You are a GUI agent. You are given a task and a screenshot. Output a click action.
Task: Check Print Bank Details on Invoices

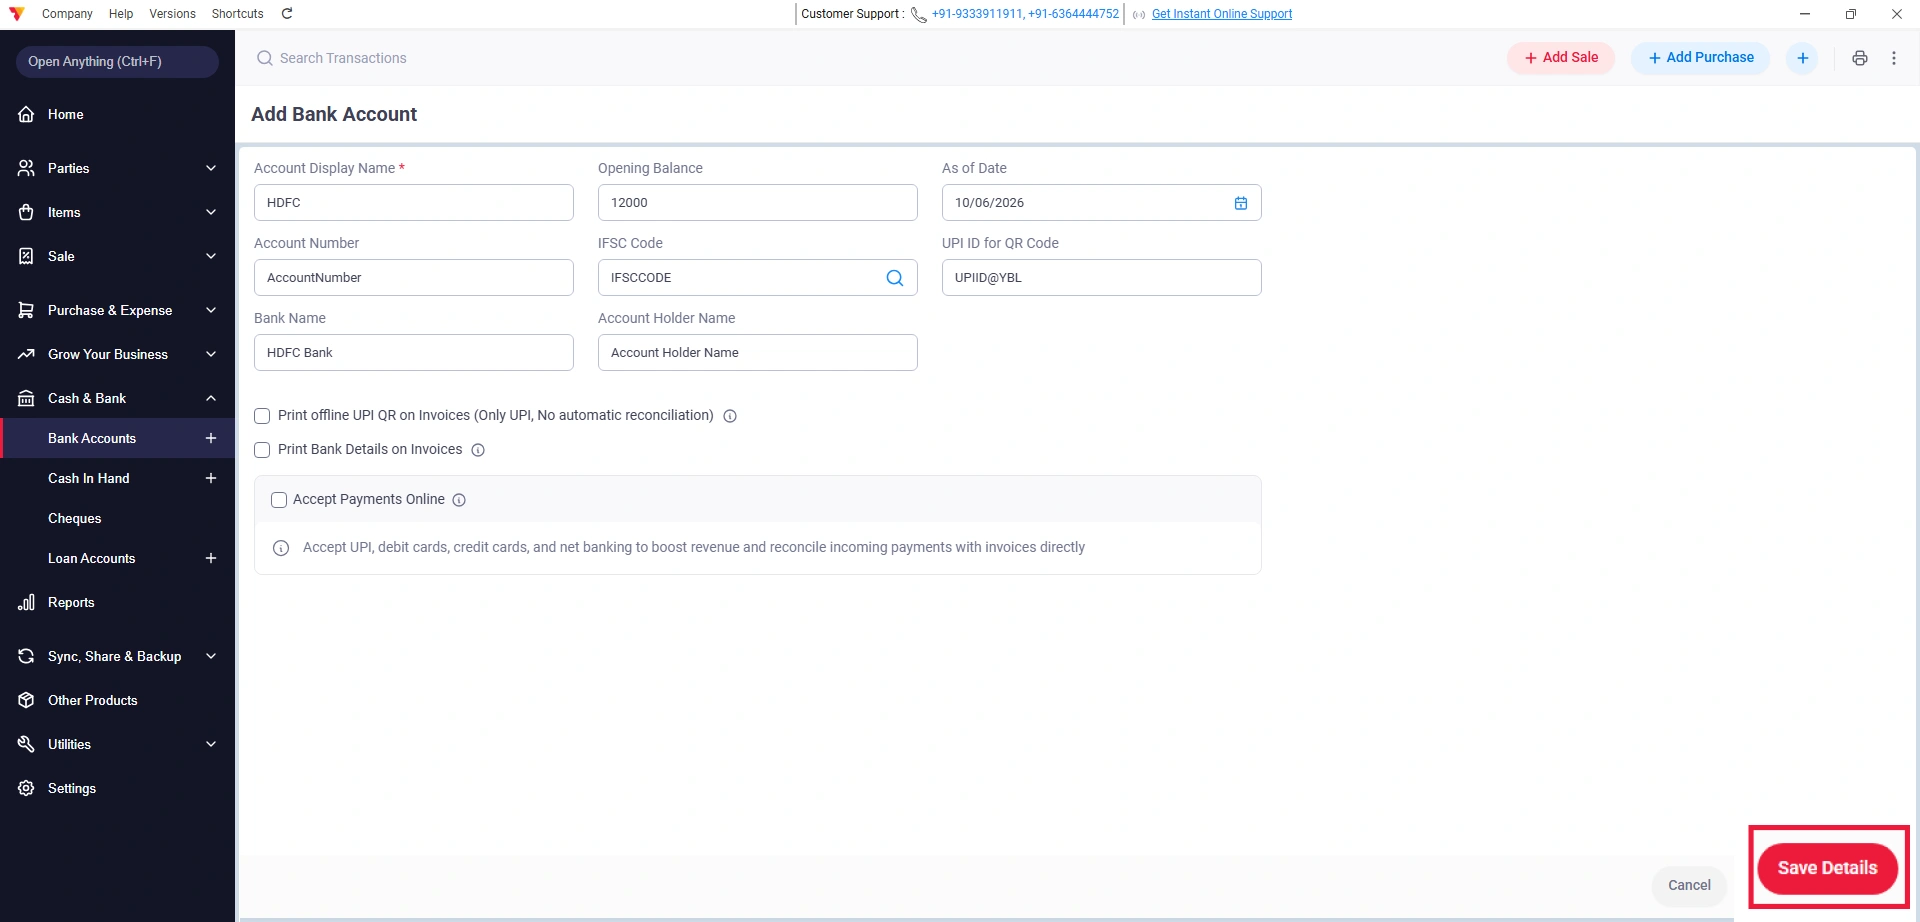tap(262, 450)
